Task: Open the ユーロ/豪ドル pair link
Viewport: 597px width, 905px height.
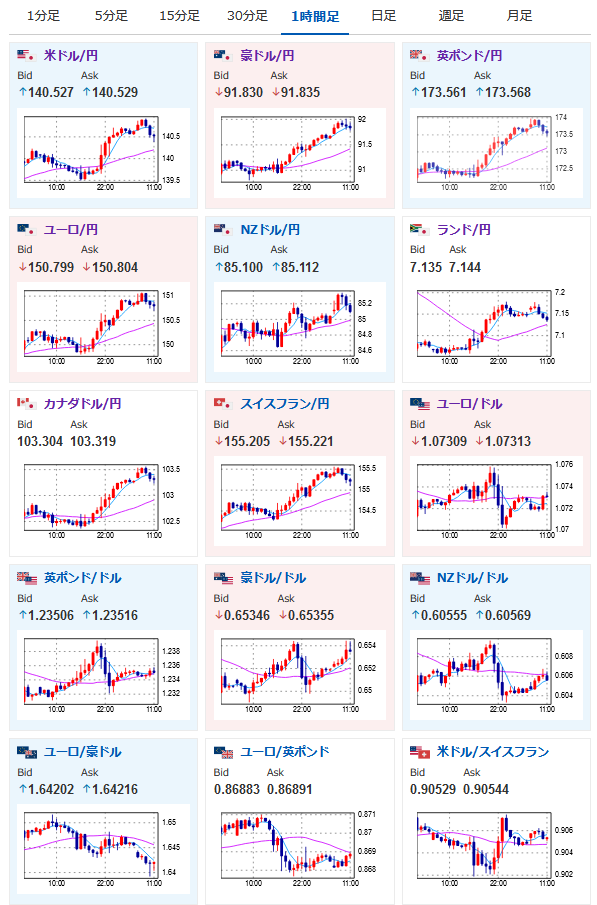Action: [83, 752]
